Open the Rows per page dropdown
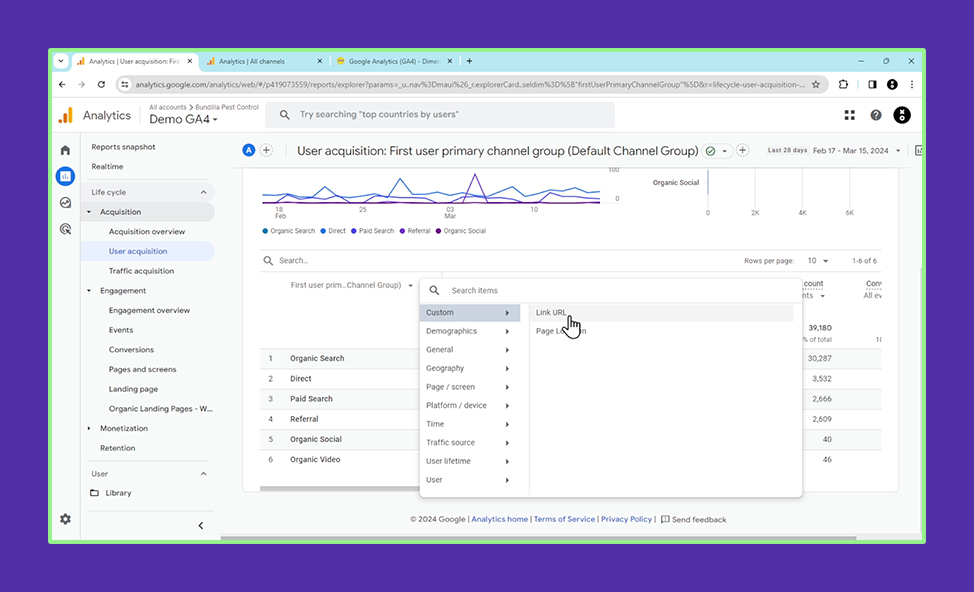The image size is (974, 592). pos(817,261)
